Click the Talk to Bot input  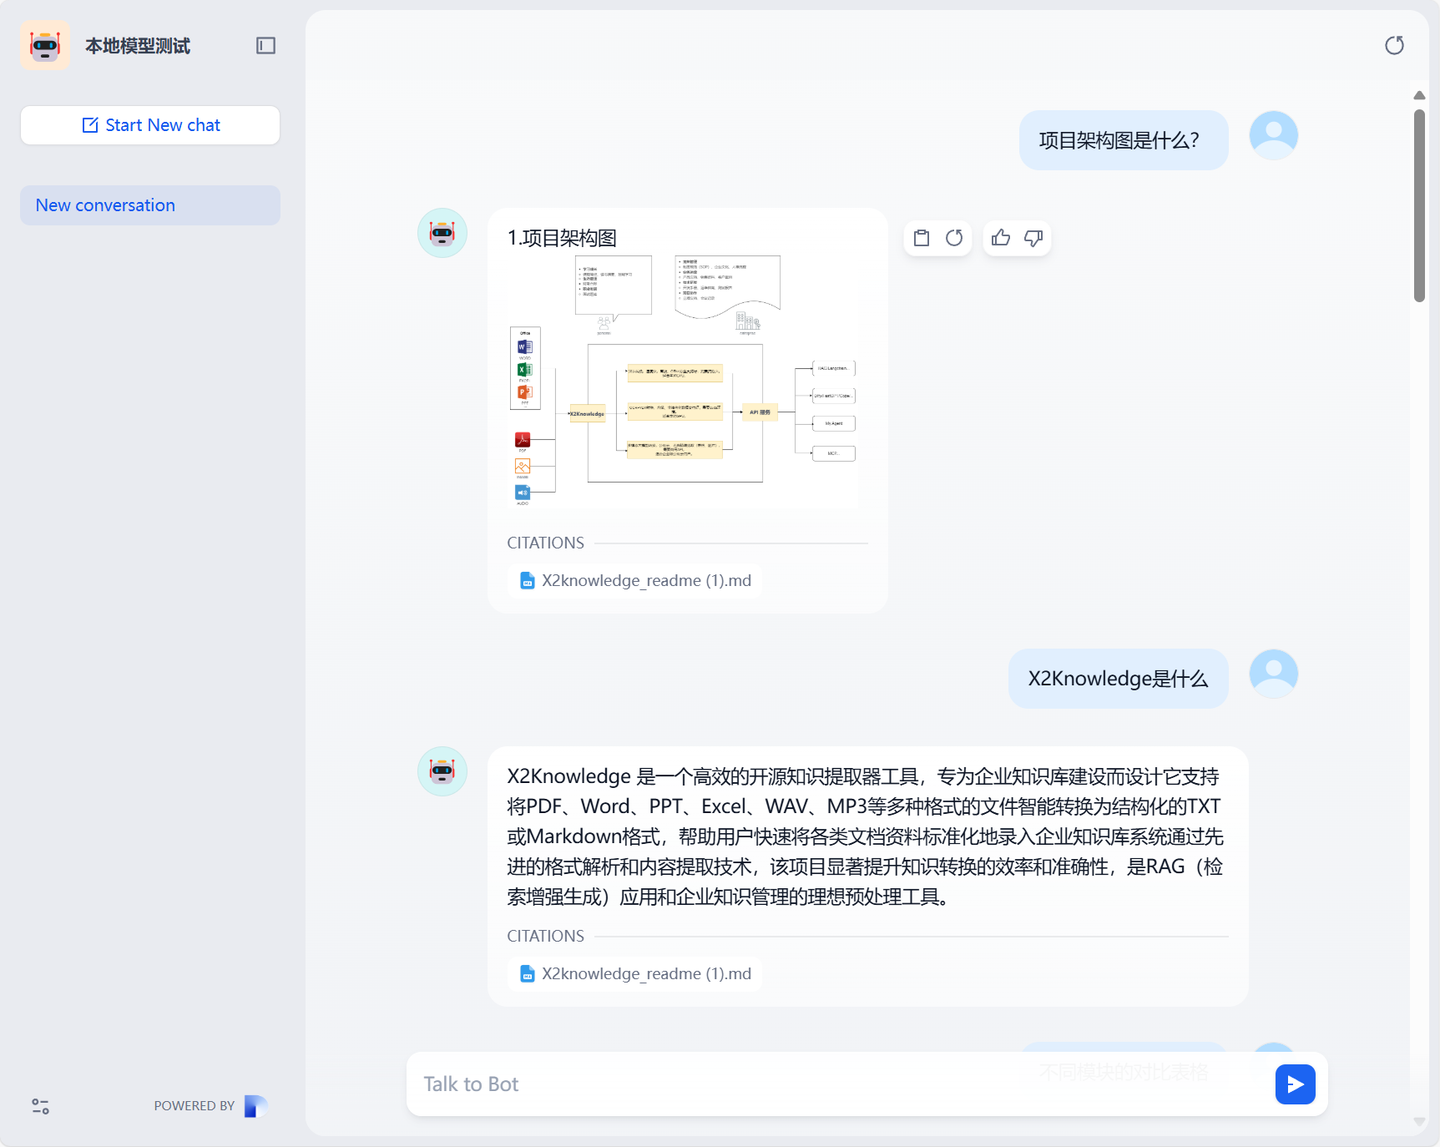click(x=840, y=1084)
